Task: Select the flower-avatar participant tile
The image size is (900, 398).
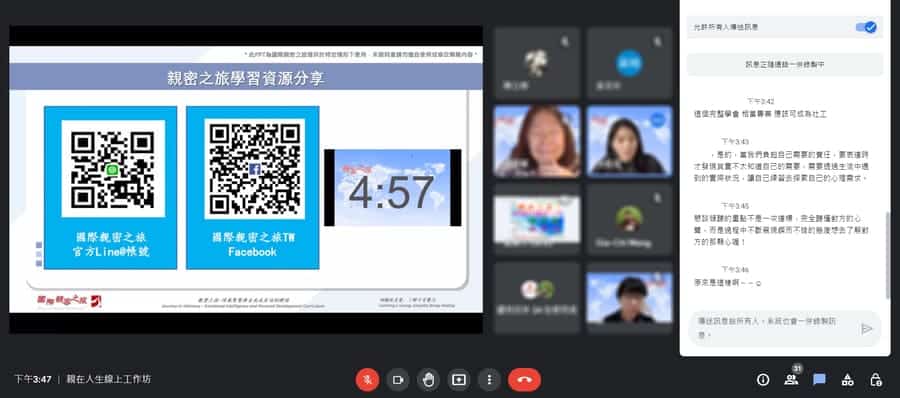Action: pos(537,63)
